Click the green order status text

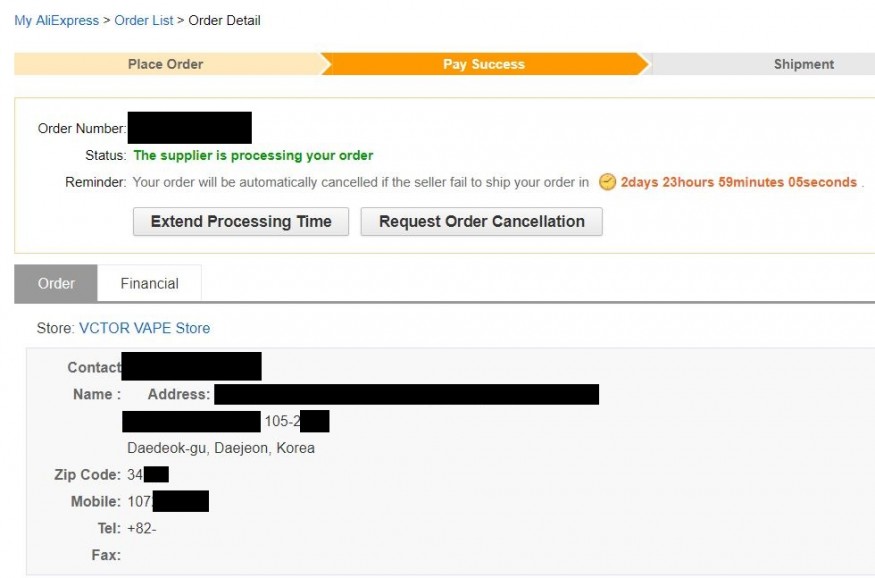253,156
